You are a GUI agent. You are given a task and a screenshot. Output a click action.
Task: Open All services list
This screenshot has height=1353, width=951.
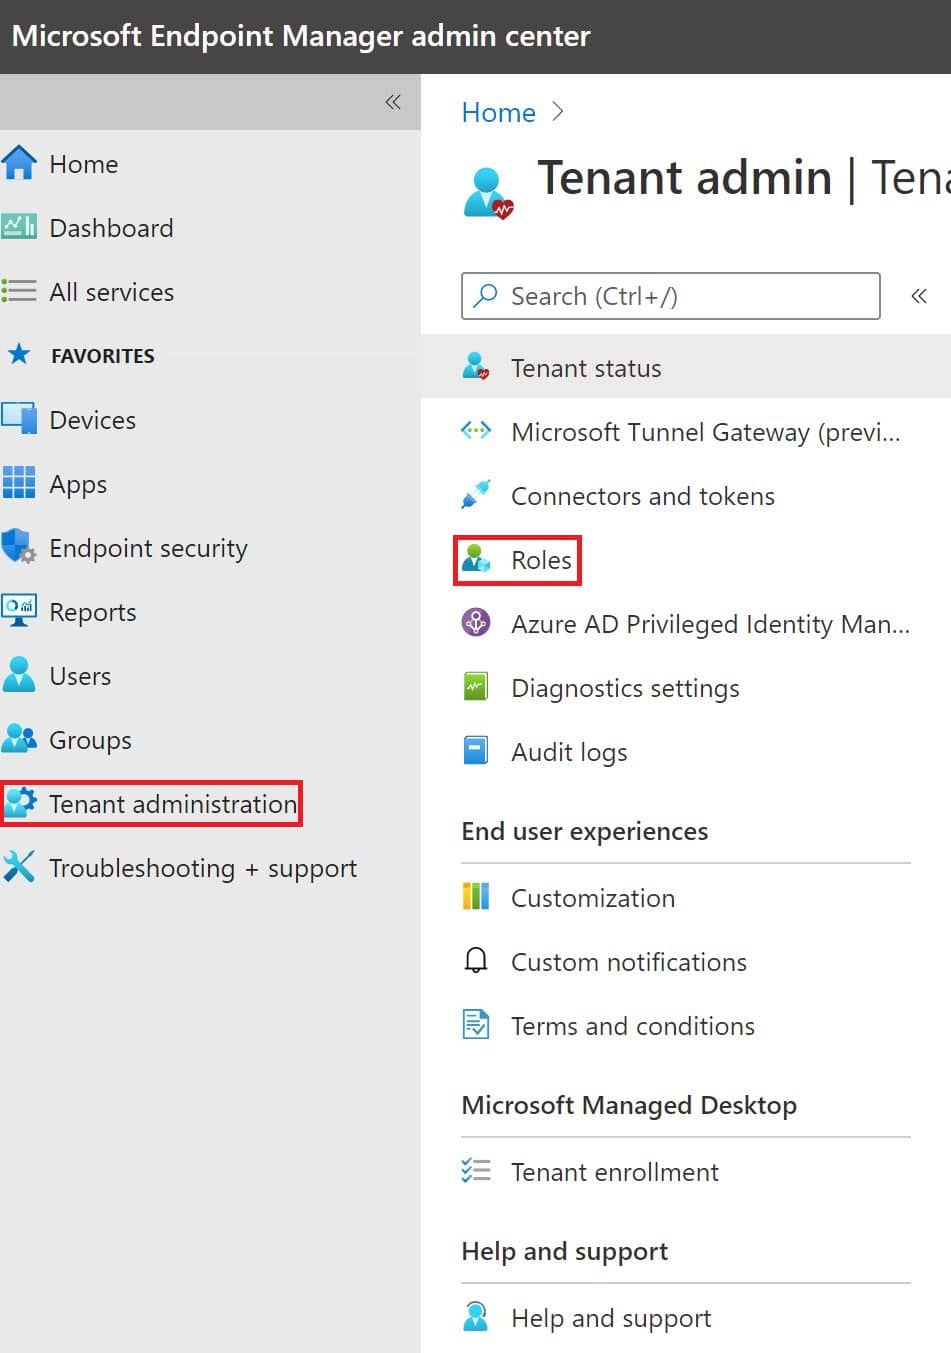[x=111, y=292]
